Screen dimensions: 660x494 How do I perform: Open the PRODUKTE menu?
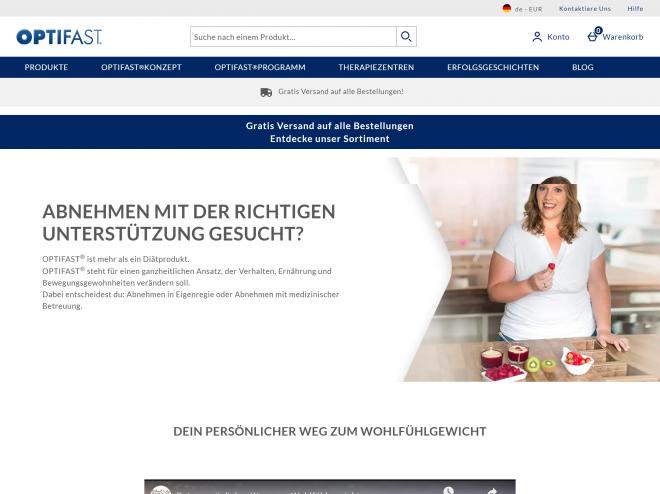pyautogui.click(x=46, y=67)
